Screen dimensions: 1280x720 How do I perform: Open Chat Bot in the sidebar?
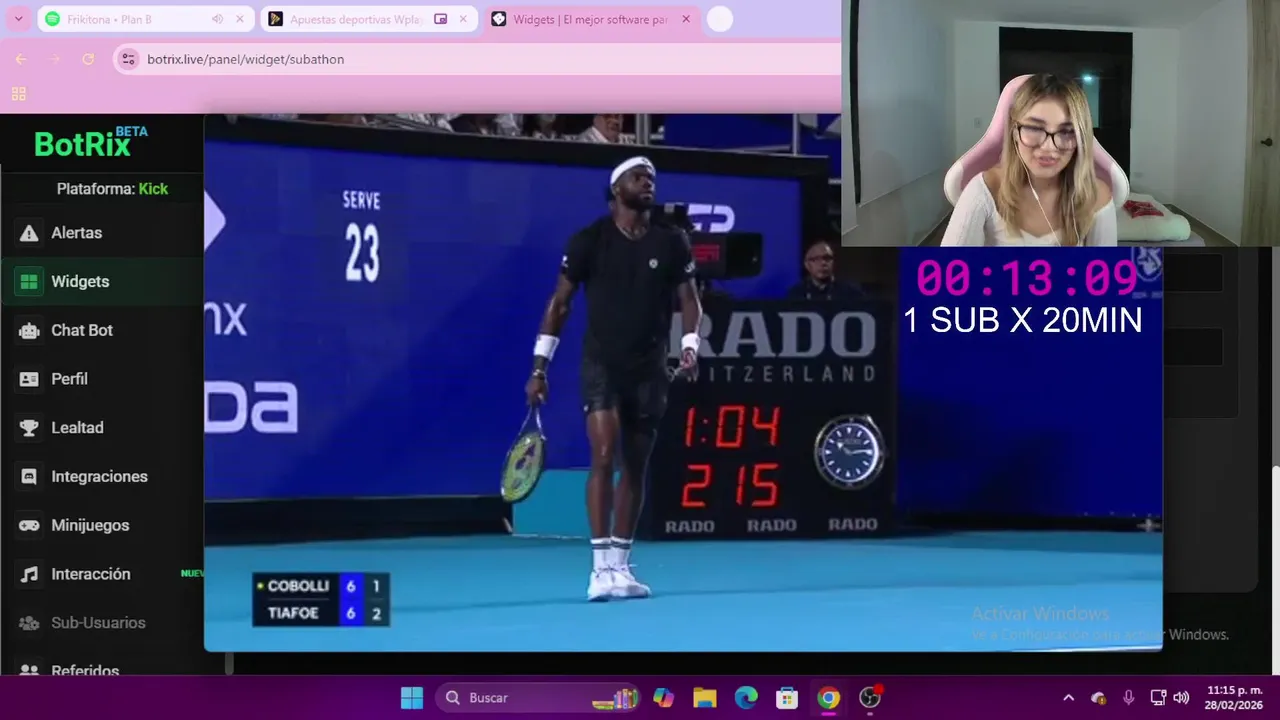[100, 330]
